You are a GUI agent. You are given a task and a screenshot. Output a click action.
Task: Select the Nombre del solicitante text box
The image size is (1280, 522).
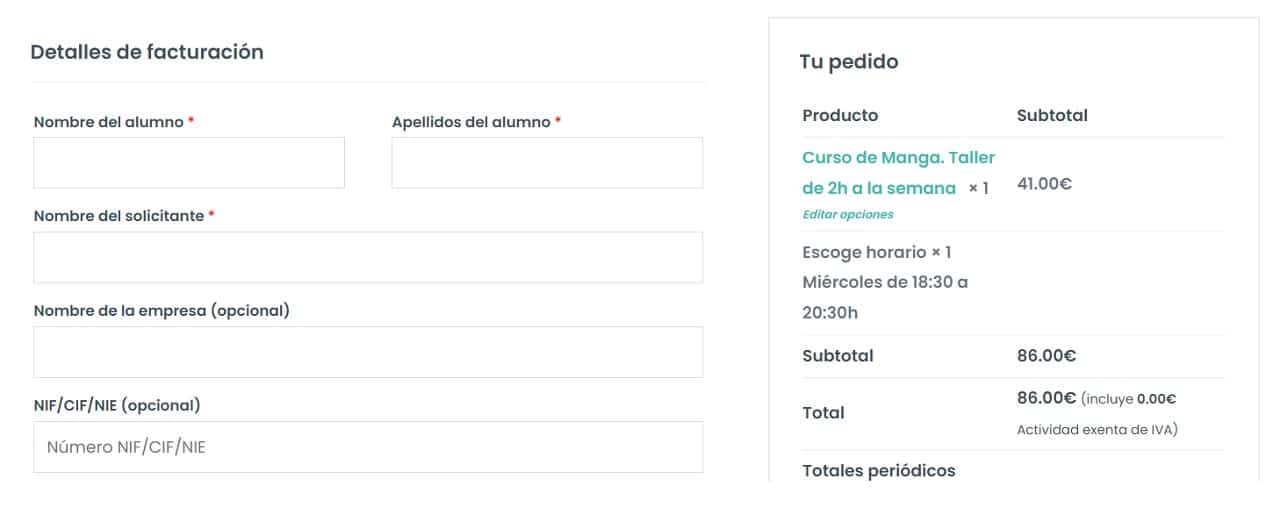pyautogui.click(x=368, y=258)
